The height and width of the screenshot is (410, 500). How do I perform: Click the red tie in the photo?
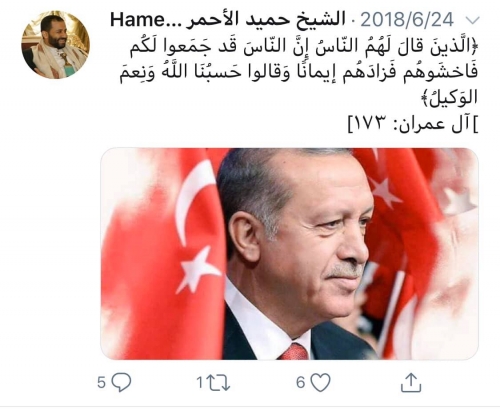[x=294, y=351]
